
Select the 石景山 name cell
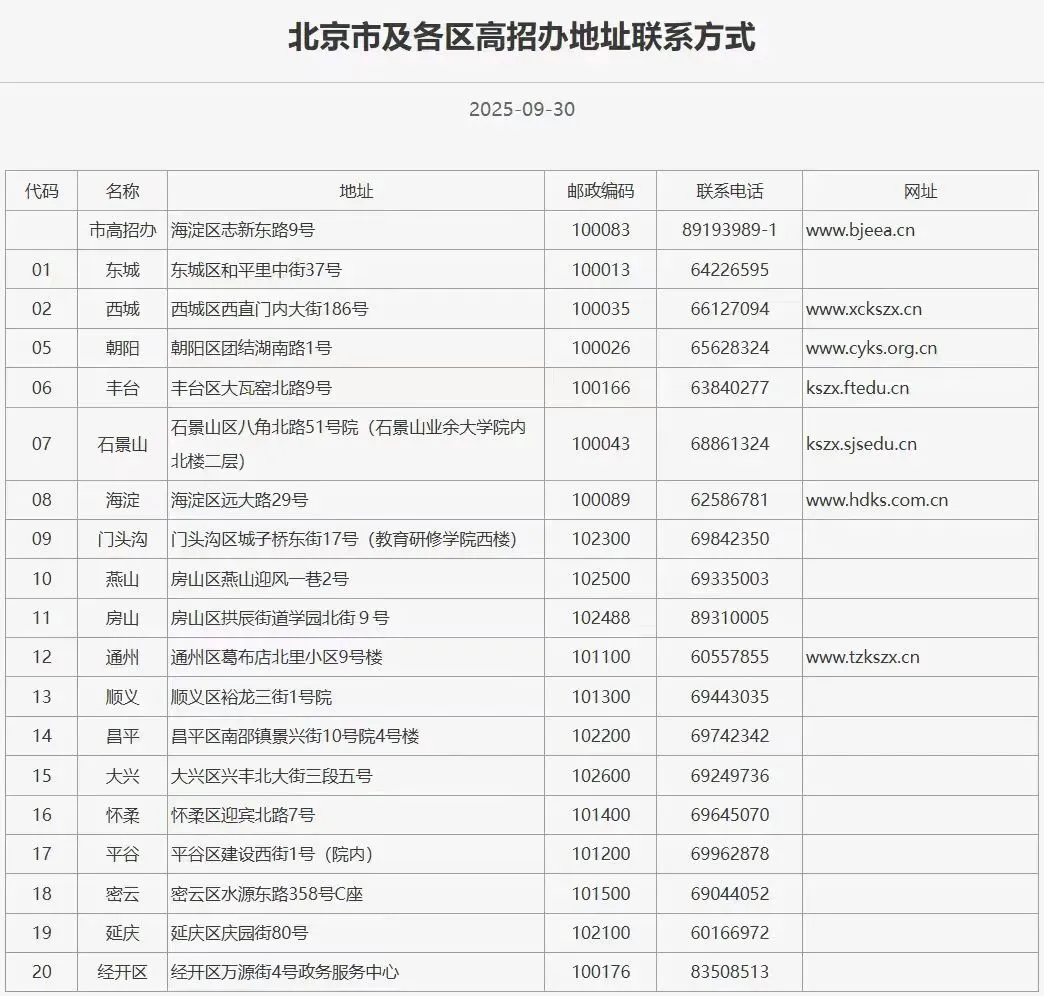123,444
